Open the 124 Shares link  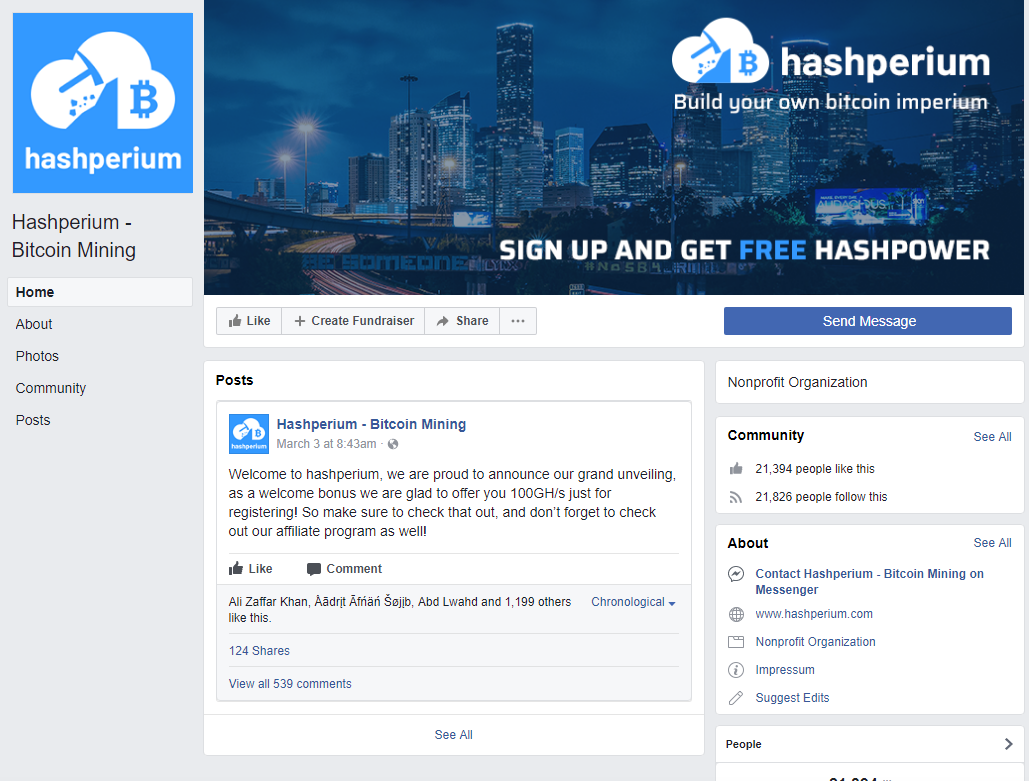[259, 651]
